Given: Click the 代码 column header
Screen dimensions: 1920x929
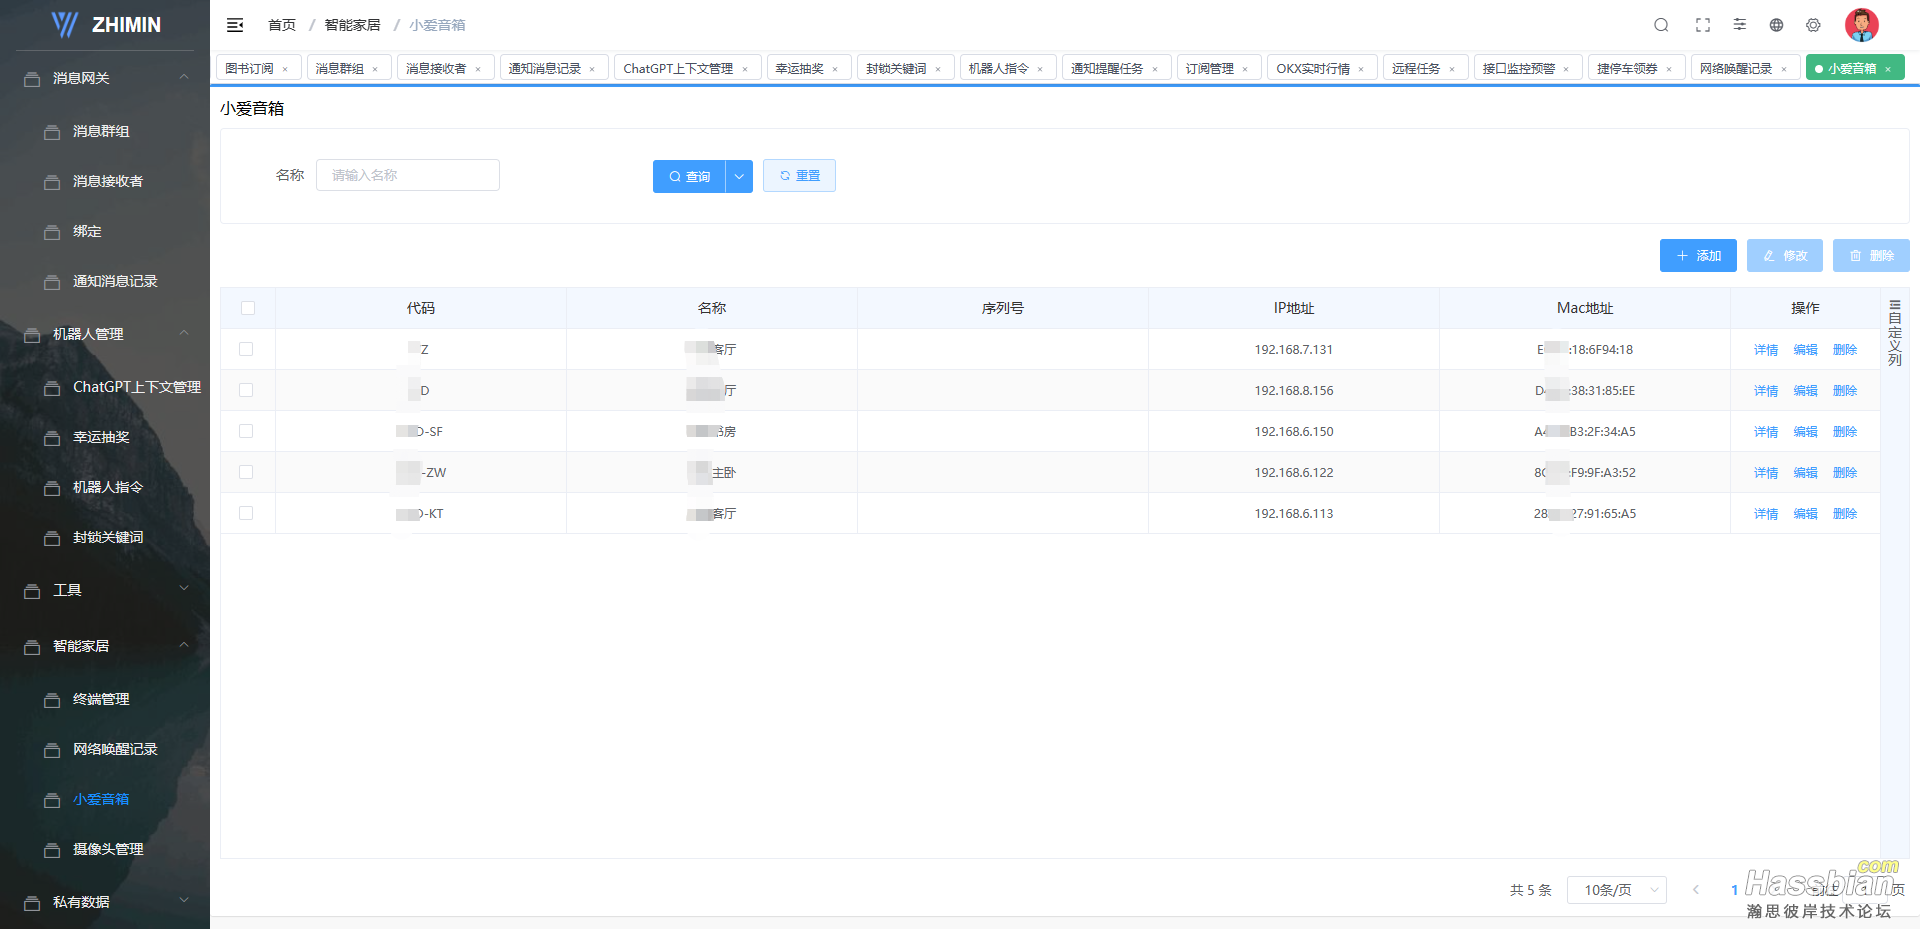Looking at the screenshot, I should point(421,308).
